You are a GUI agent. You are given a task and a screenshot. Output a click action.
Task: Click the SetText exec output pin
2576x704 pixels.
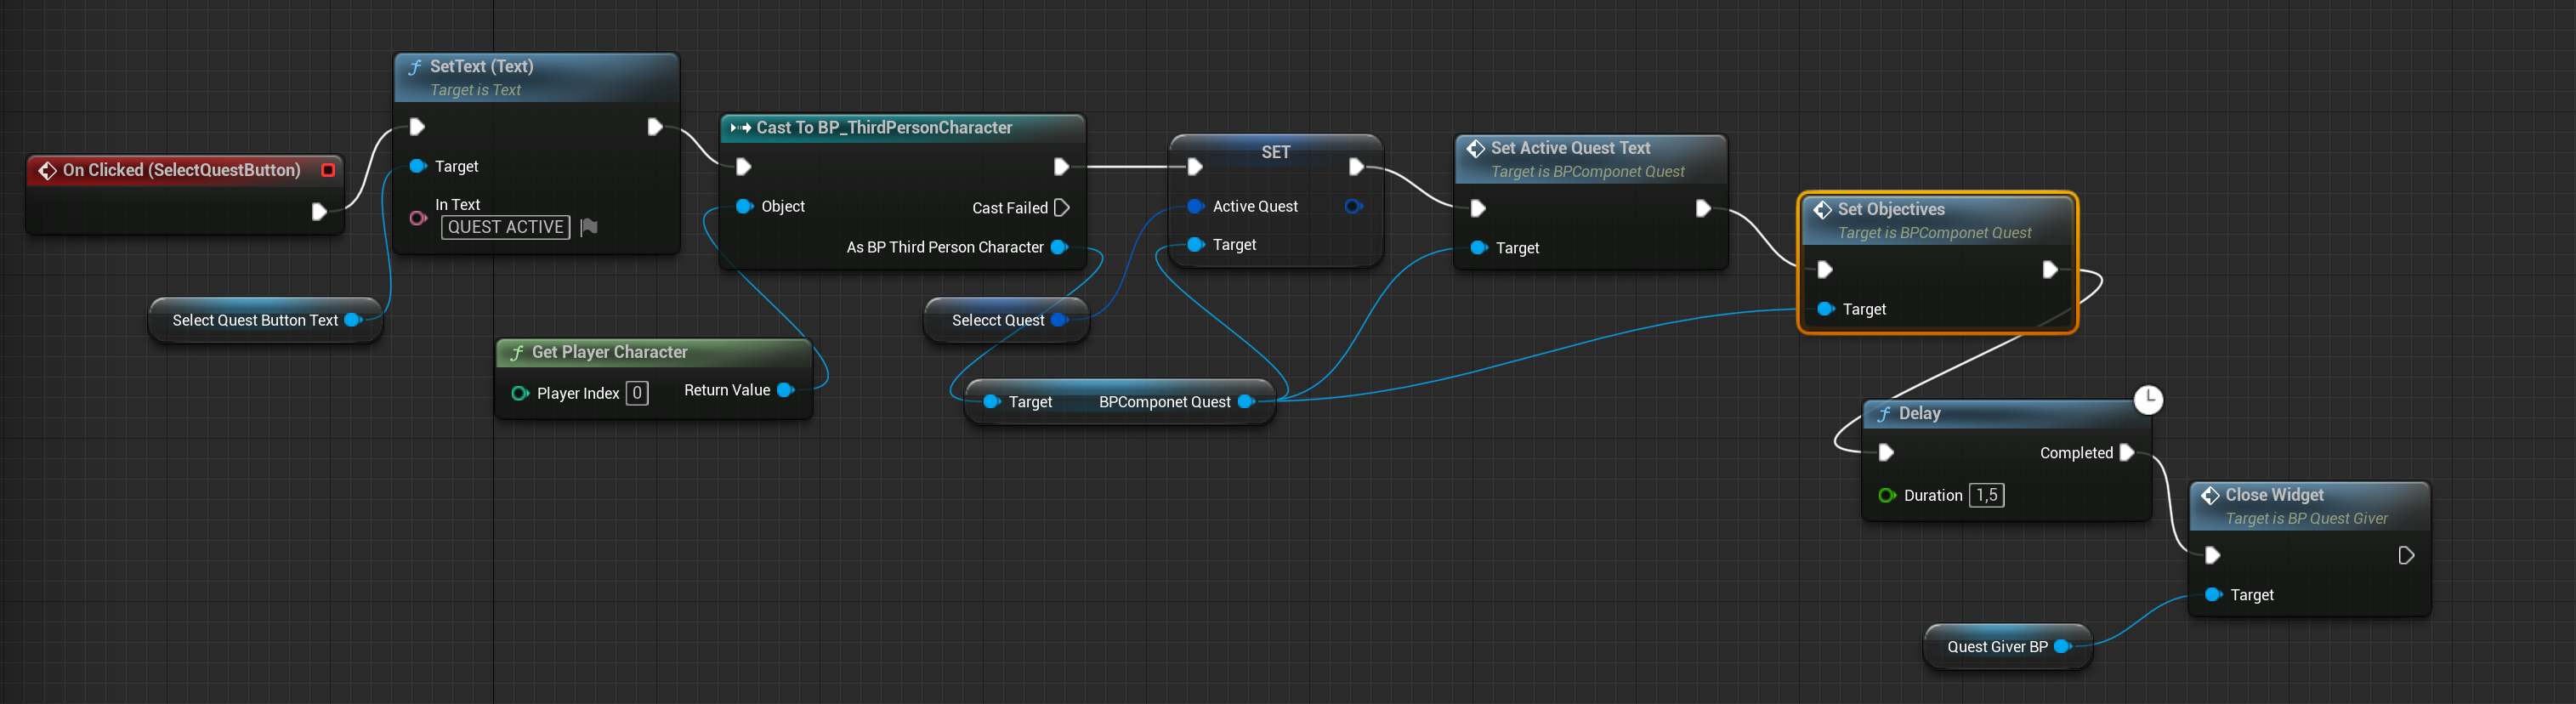pyautogui.click(x=654, y=127)
